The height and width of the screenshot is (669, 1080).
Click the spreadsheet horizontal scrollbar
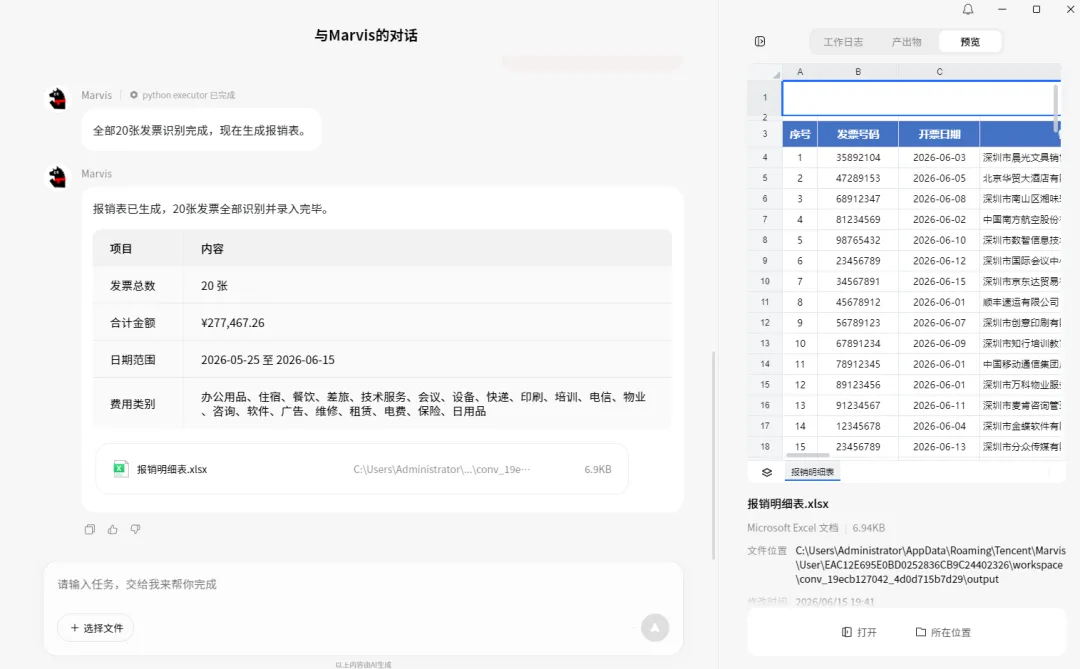pos(807,455)
